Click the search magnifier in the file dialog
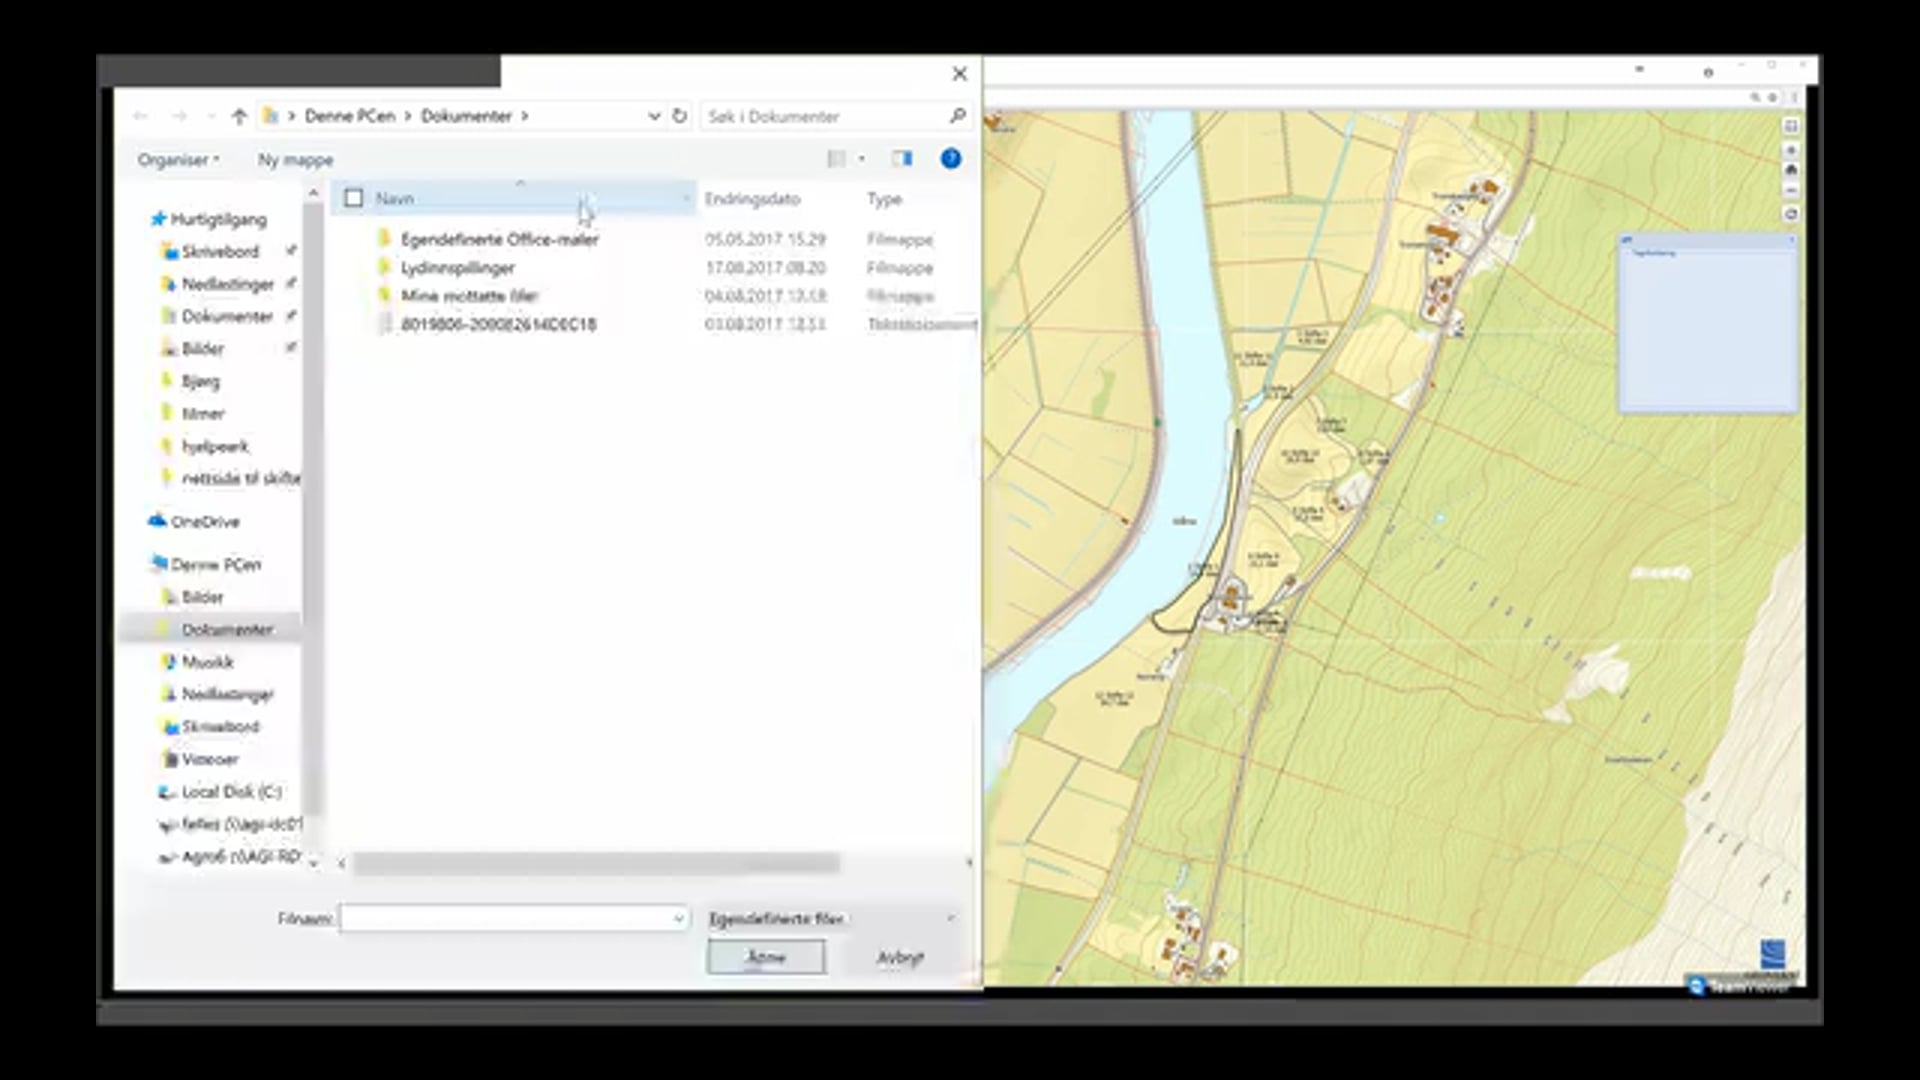Viewport: 1920px width, 1080px height. [x=957, y=116]
